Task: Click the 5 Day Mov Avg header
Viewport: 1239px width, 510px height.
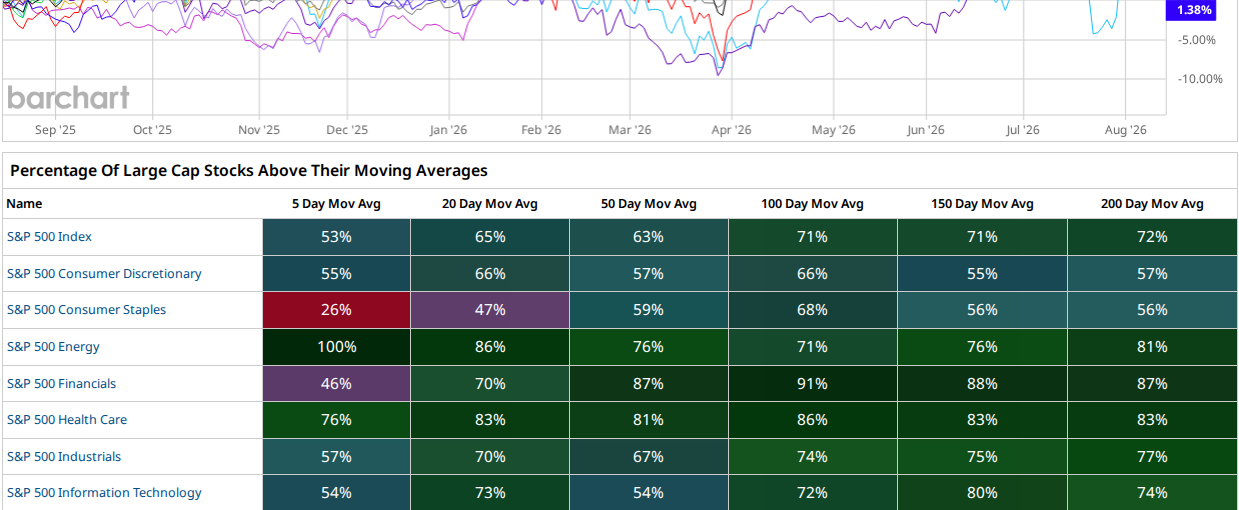Action: (x=336, y=204)
